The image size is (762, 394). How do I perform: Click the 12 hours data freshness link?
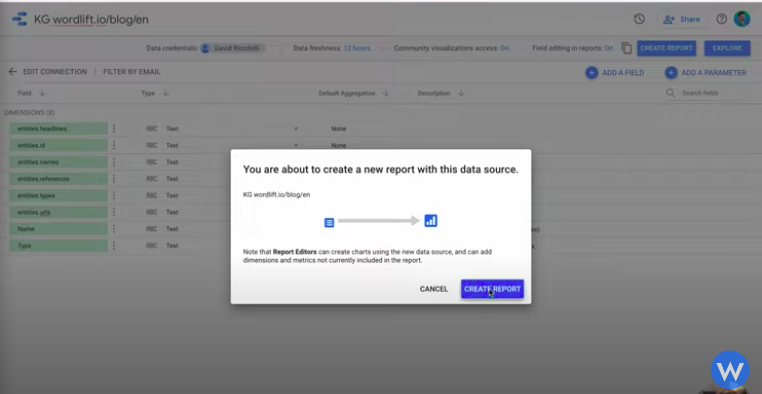click(357, 48)
